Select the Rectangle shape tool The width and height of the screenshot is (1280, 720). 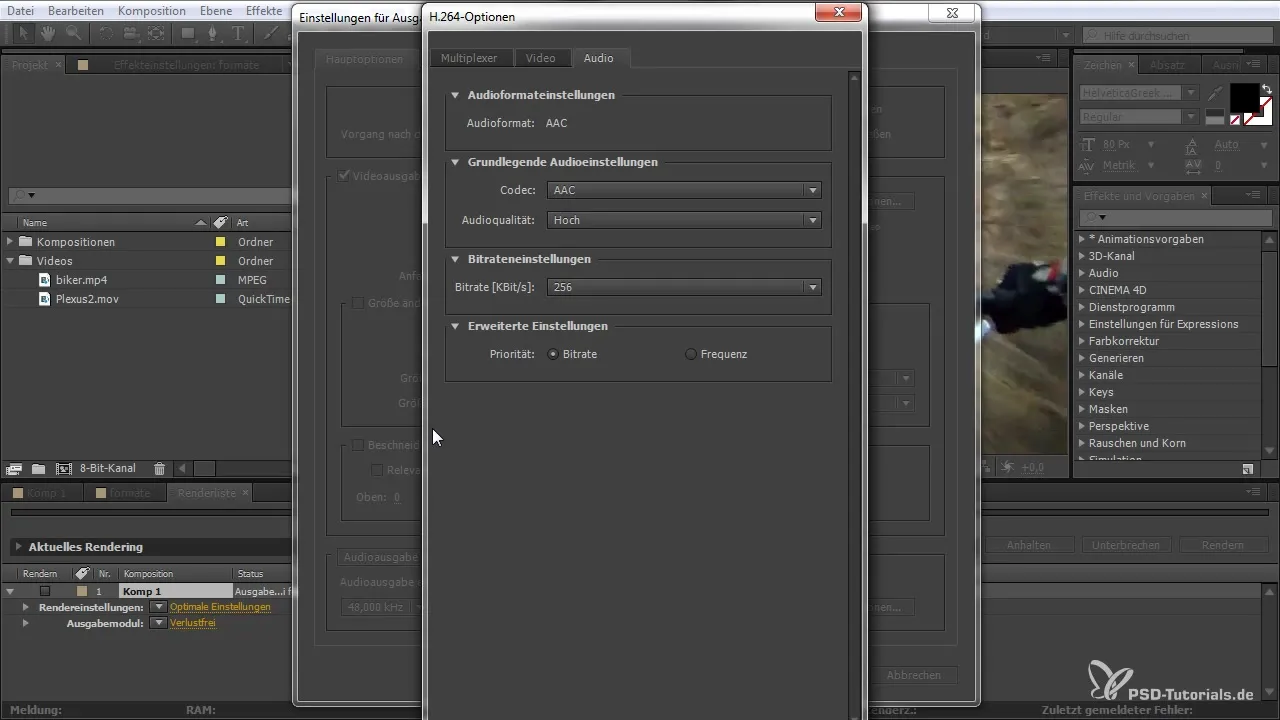[188, 33]
